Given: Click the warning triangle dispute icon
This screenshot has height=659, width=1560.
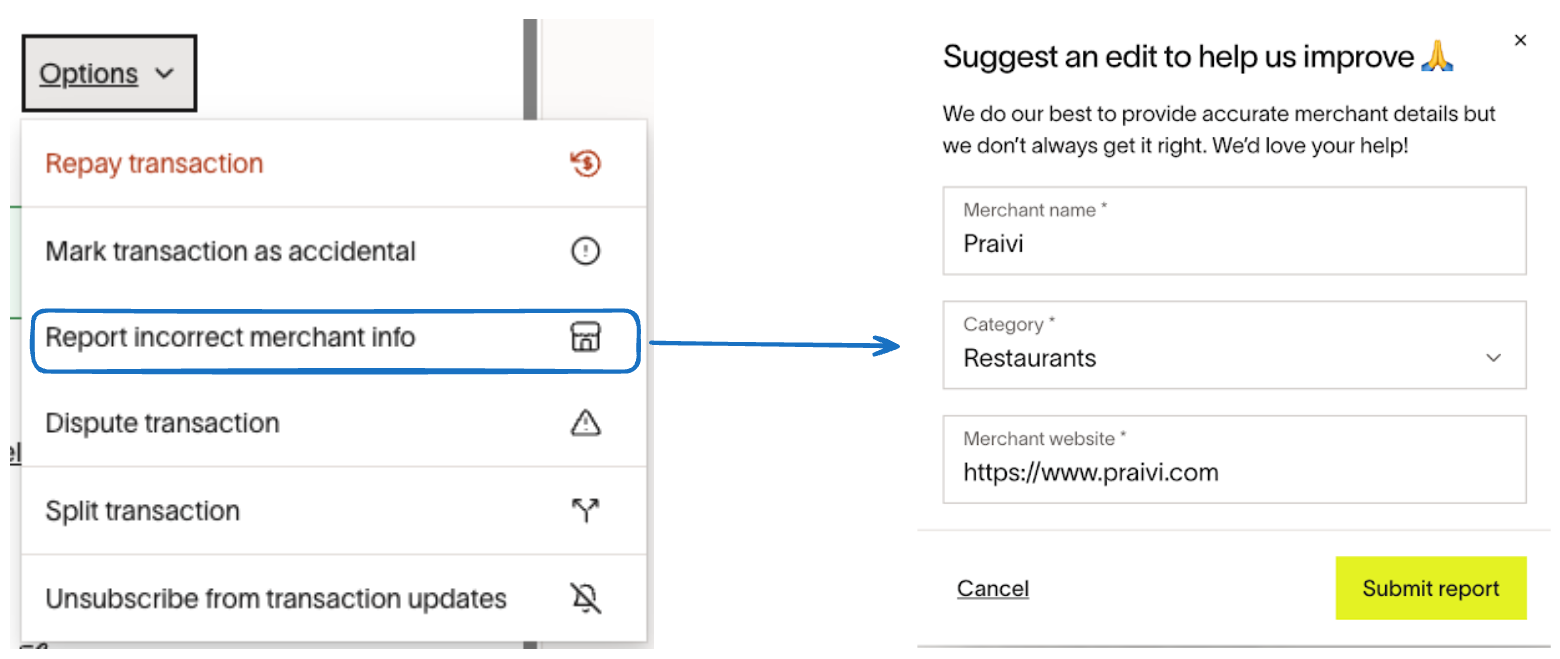Looking at the screenshot, I should [x=585, y=424].
